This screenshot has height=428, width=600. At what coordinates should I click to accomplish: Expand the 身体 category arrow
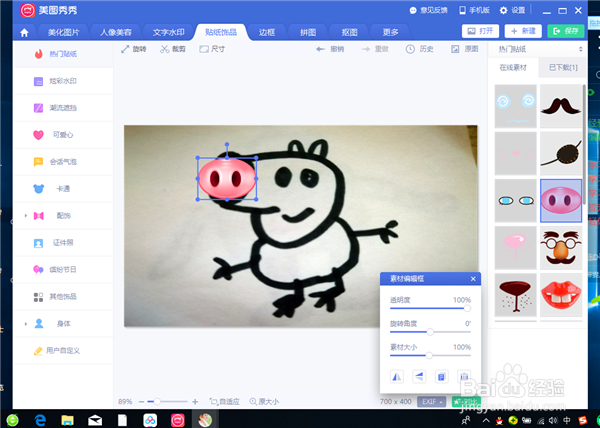click(x=26, y=324)
